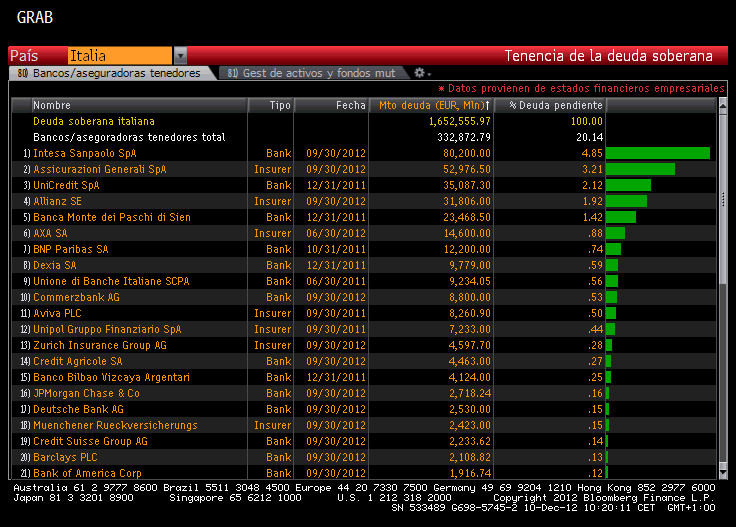Expand the País dropdown arrow
The image size is (736, 527).
(x=180, y=56)
